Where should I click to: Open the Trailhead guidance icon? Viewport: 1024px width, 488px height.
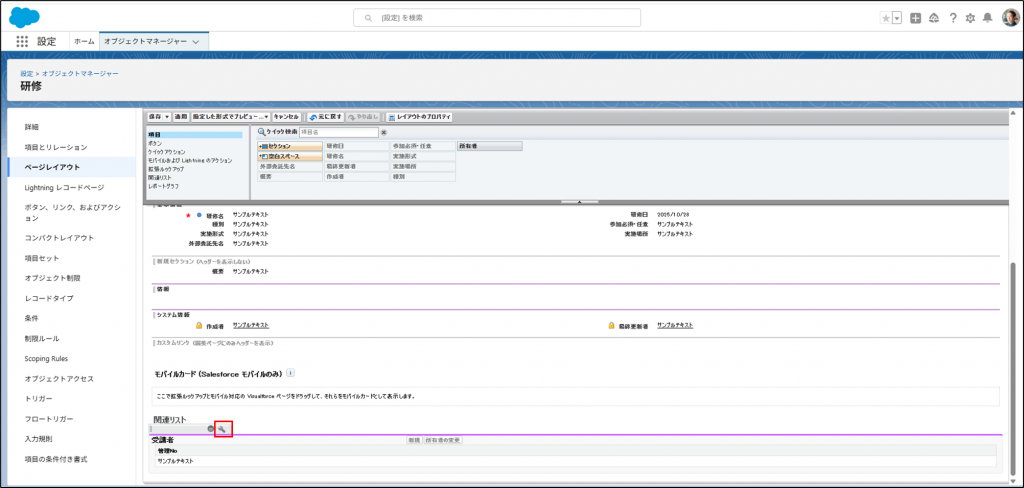coord(934,18)
